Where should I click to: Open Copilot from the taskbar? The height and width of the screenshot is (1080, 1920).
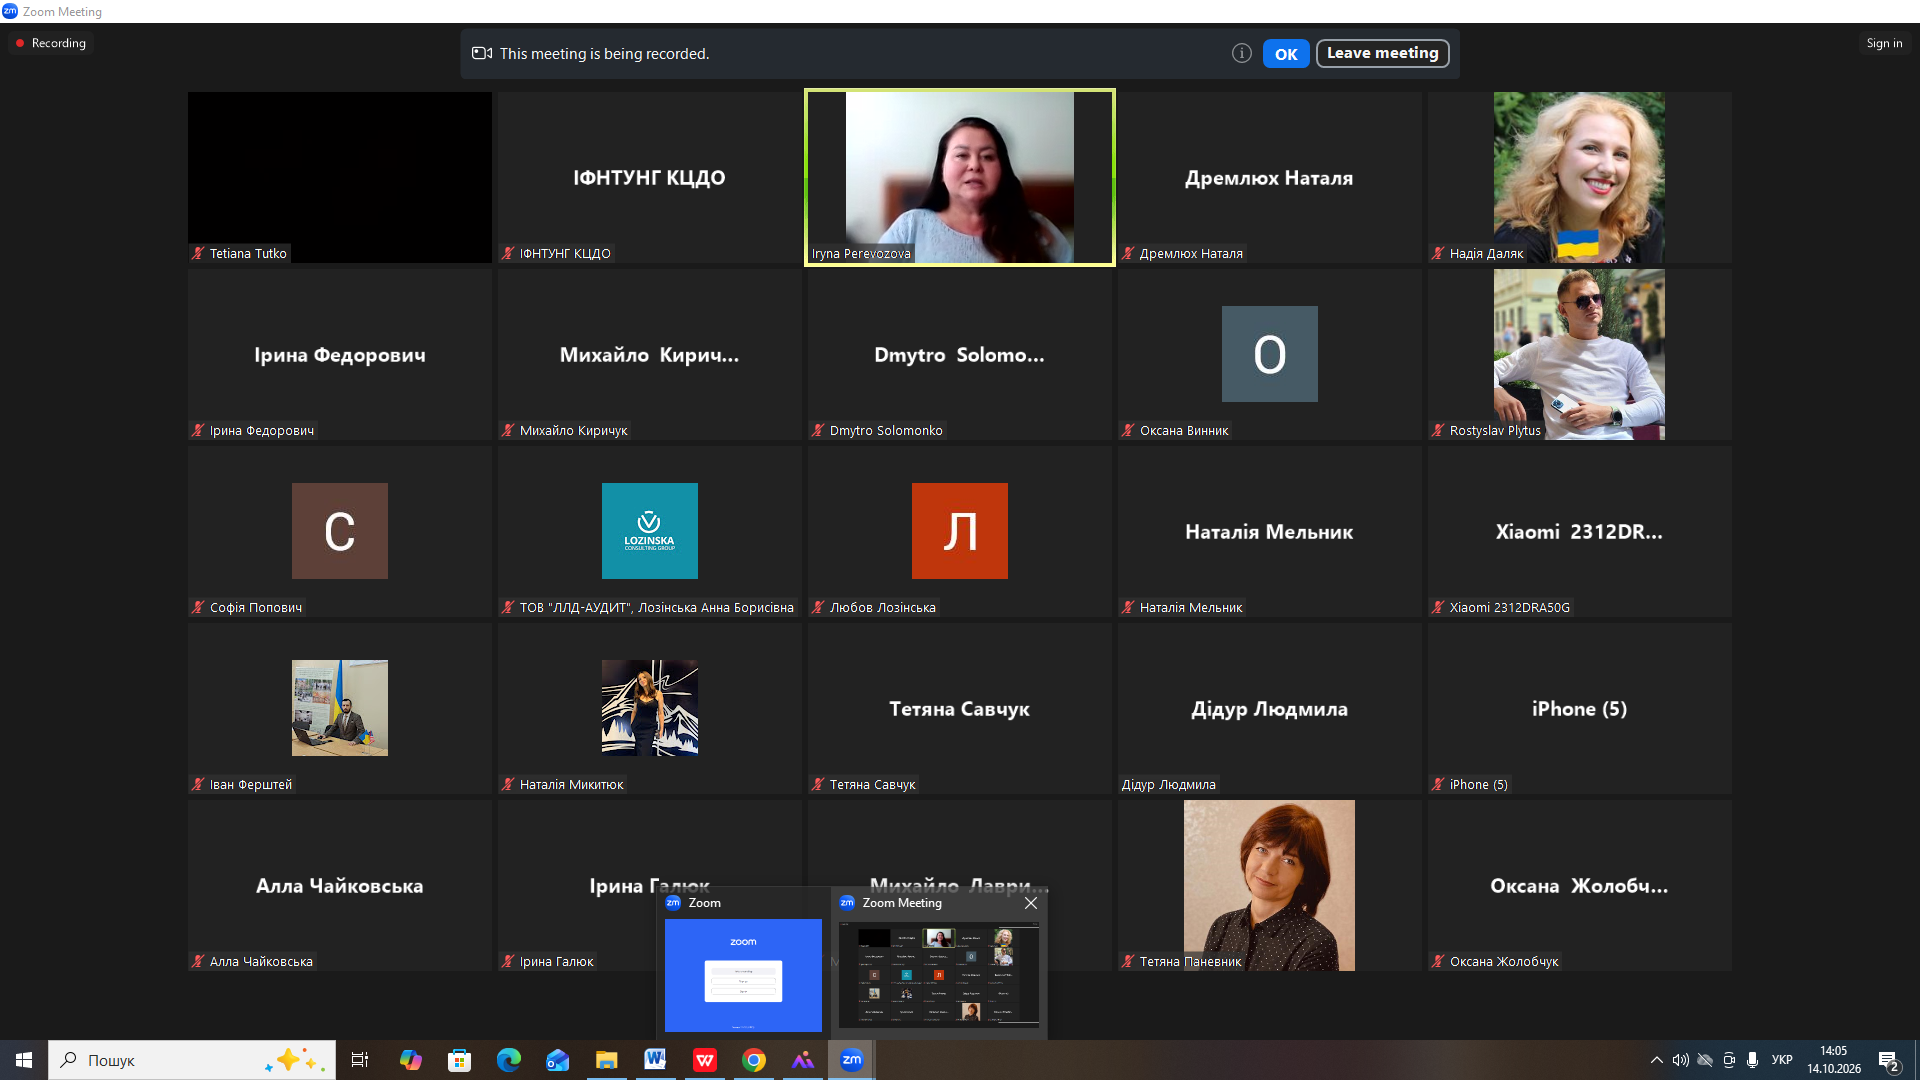(x=411, y=1060)
